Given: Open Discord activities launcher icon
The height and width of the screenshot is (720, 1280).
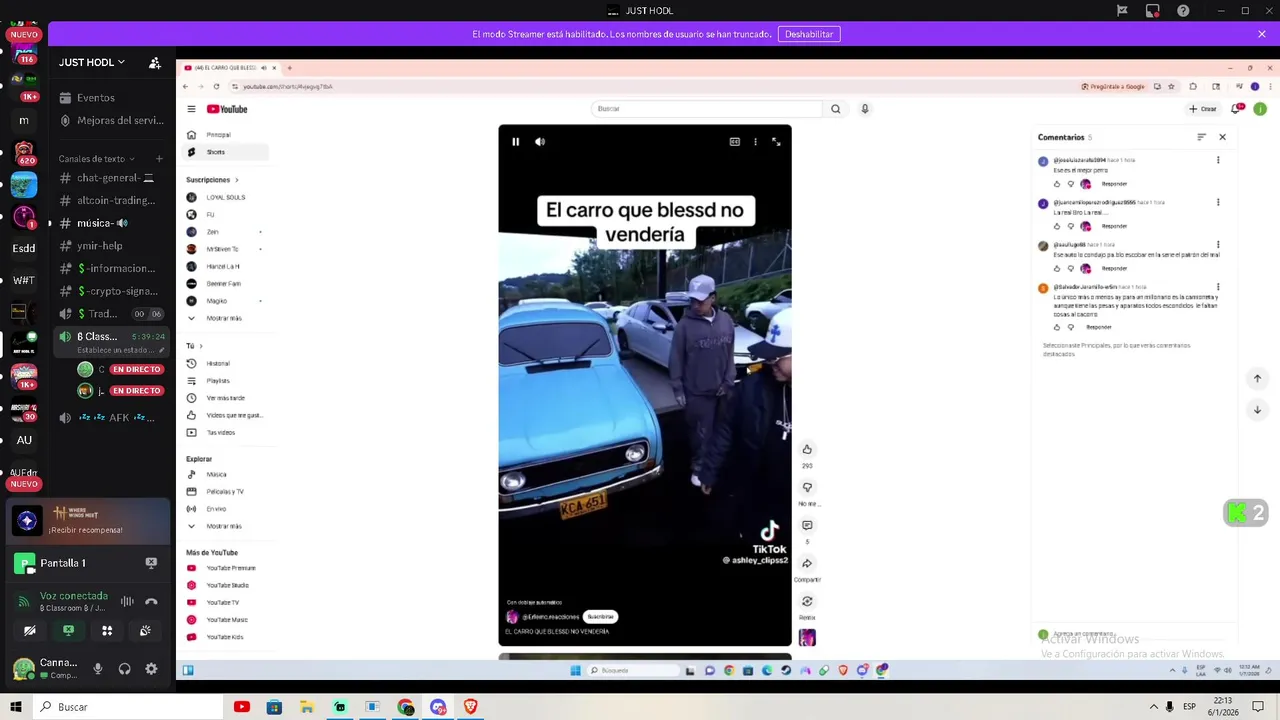Looking at the screenshot, I should tap(107, 630).
